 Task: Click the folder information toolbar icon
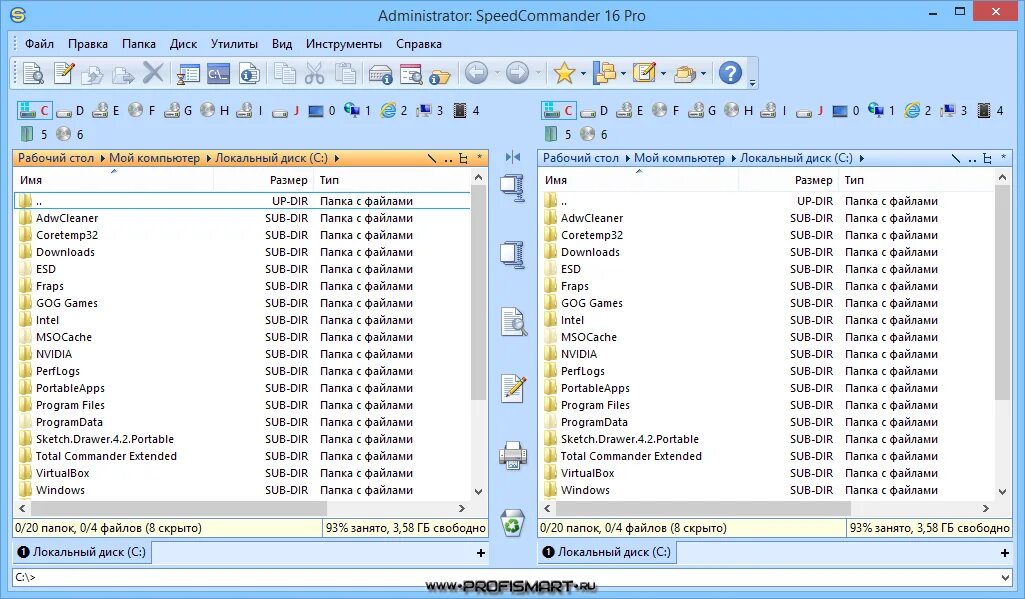pos(440,76)
